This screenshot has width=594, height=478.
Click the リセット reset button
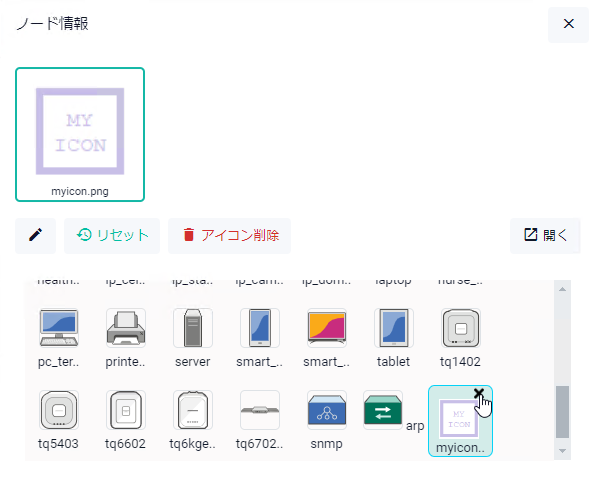tap(112, 236)
